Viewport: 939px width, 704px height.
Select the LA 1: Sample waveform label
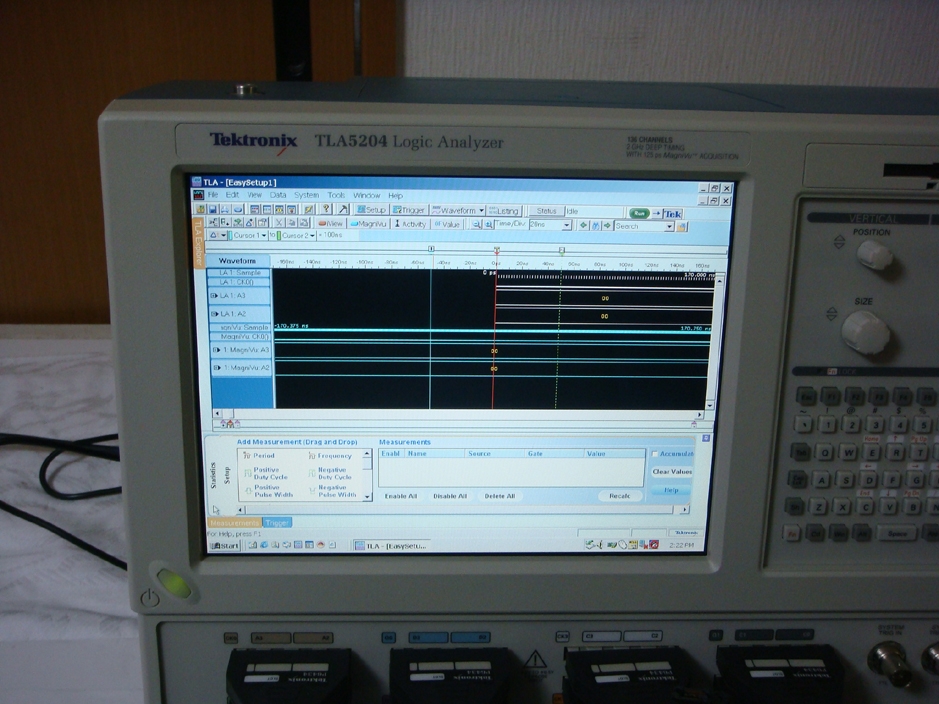(x=240, y=272)
